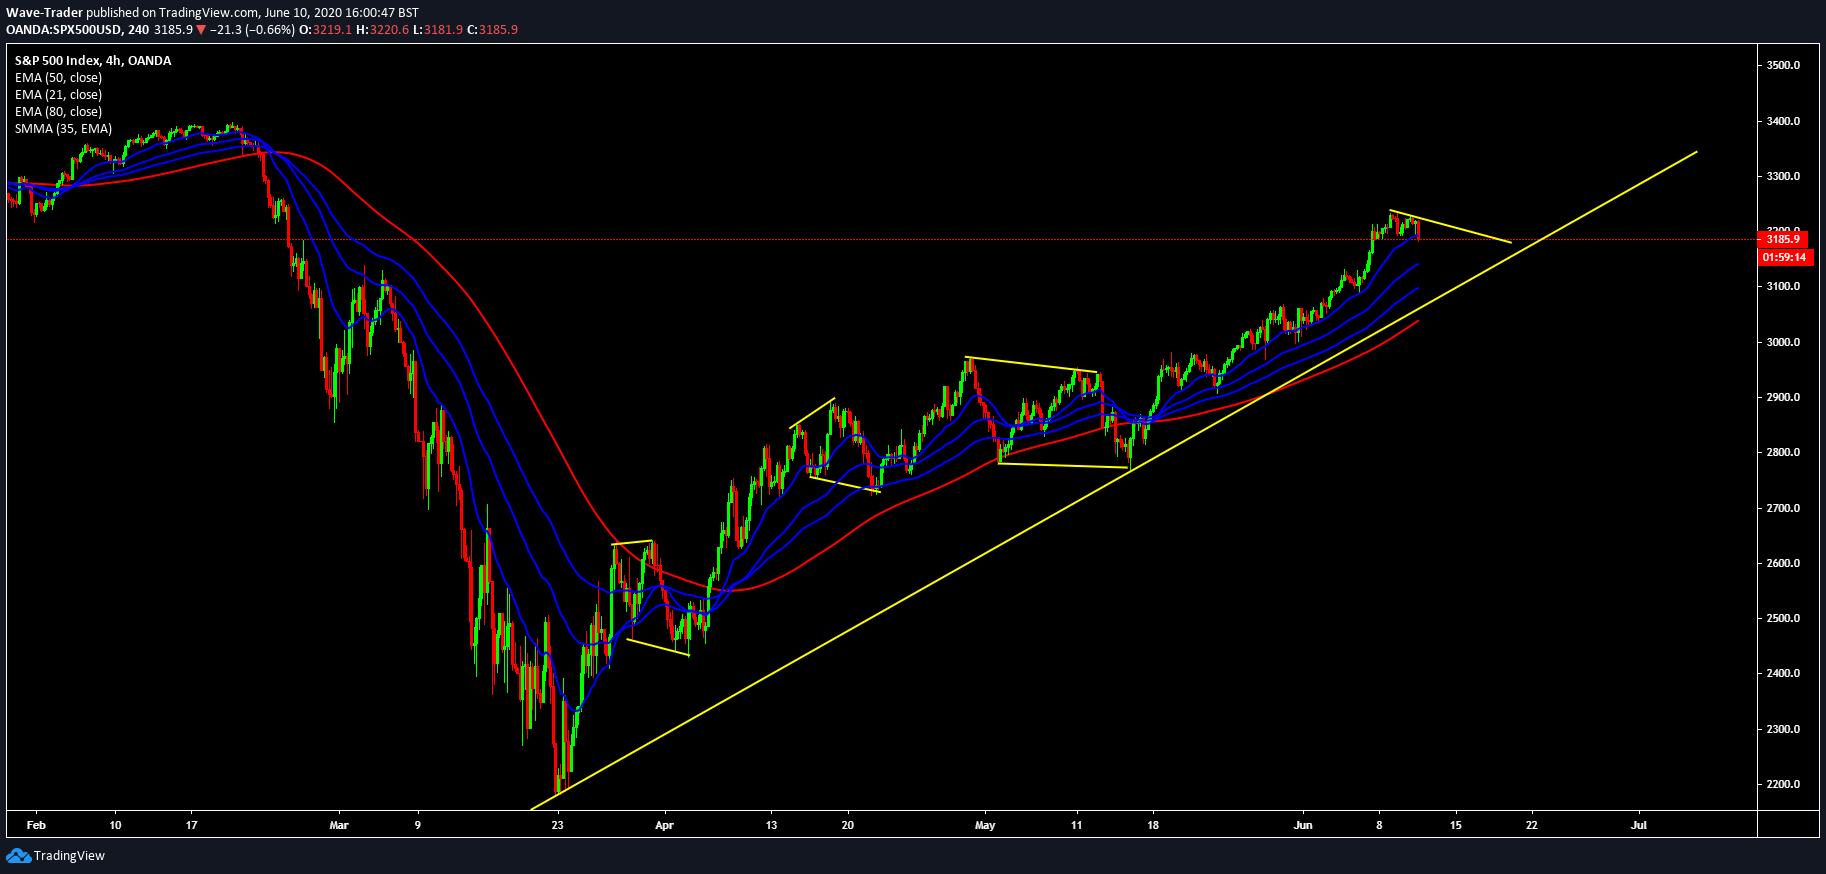Select the EMA (21, close) indicator label
Screen dimensions: 1826x874
coord(58,95)
